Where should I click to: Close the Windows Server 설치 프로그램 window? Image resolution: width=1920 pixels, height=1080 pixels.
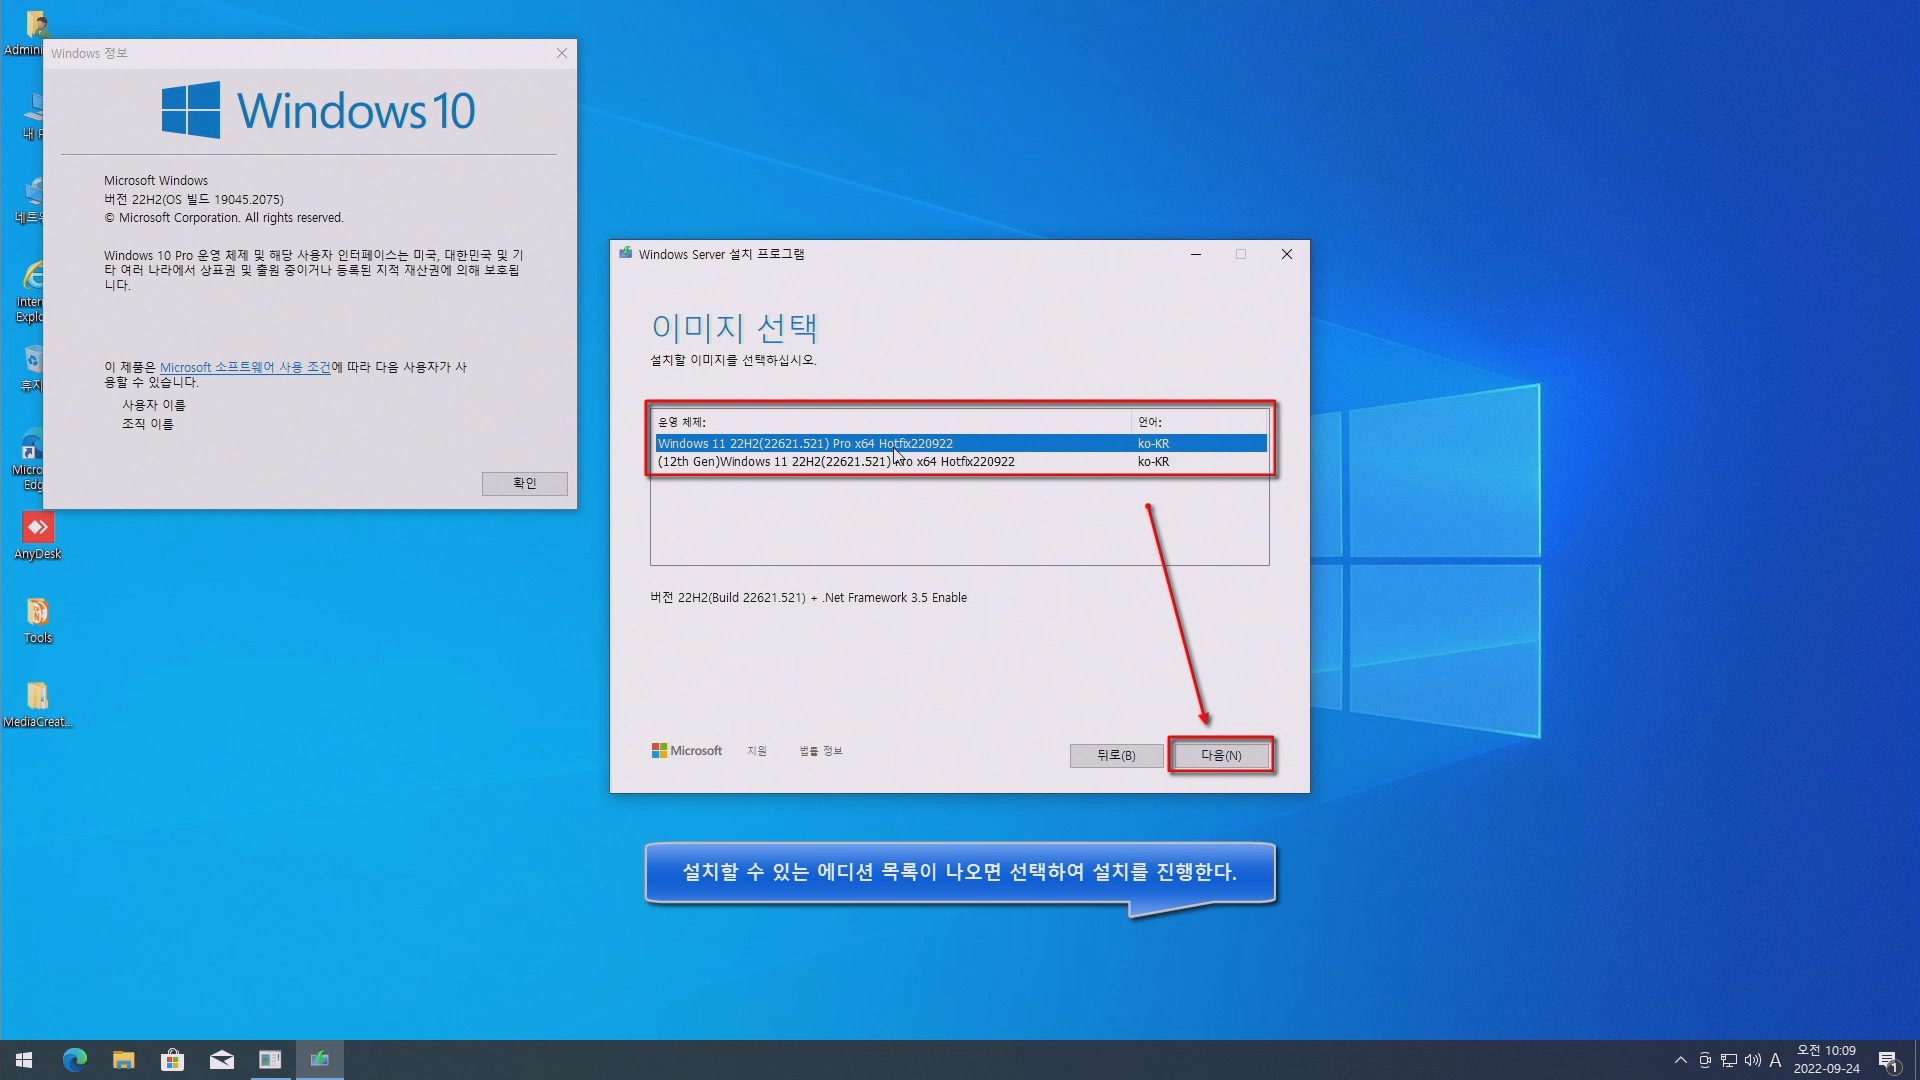coord(1287,254)
